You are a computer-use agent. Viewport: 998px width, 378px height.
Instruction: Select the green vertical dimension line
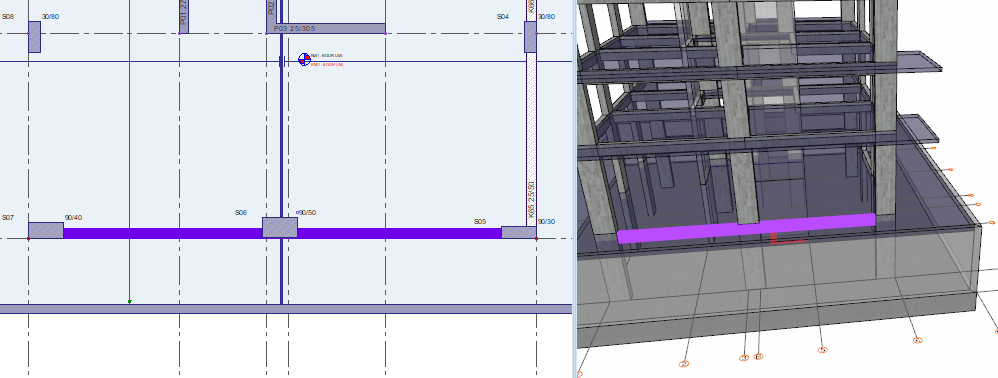tap(129, 151)
